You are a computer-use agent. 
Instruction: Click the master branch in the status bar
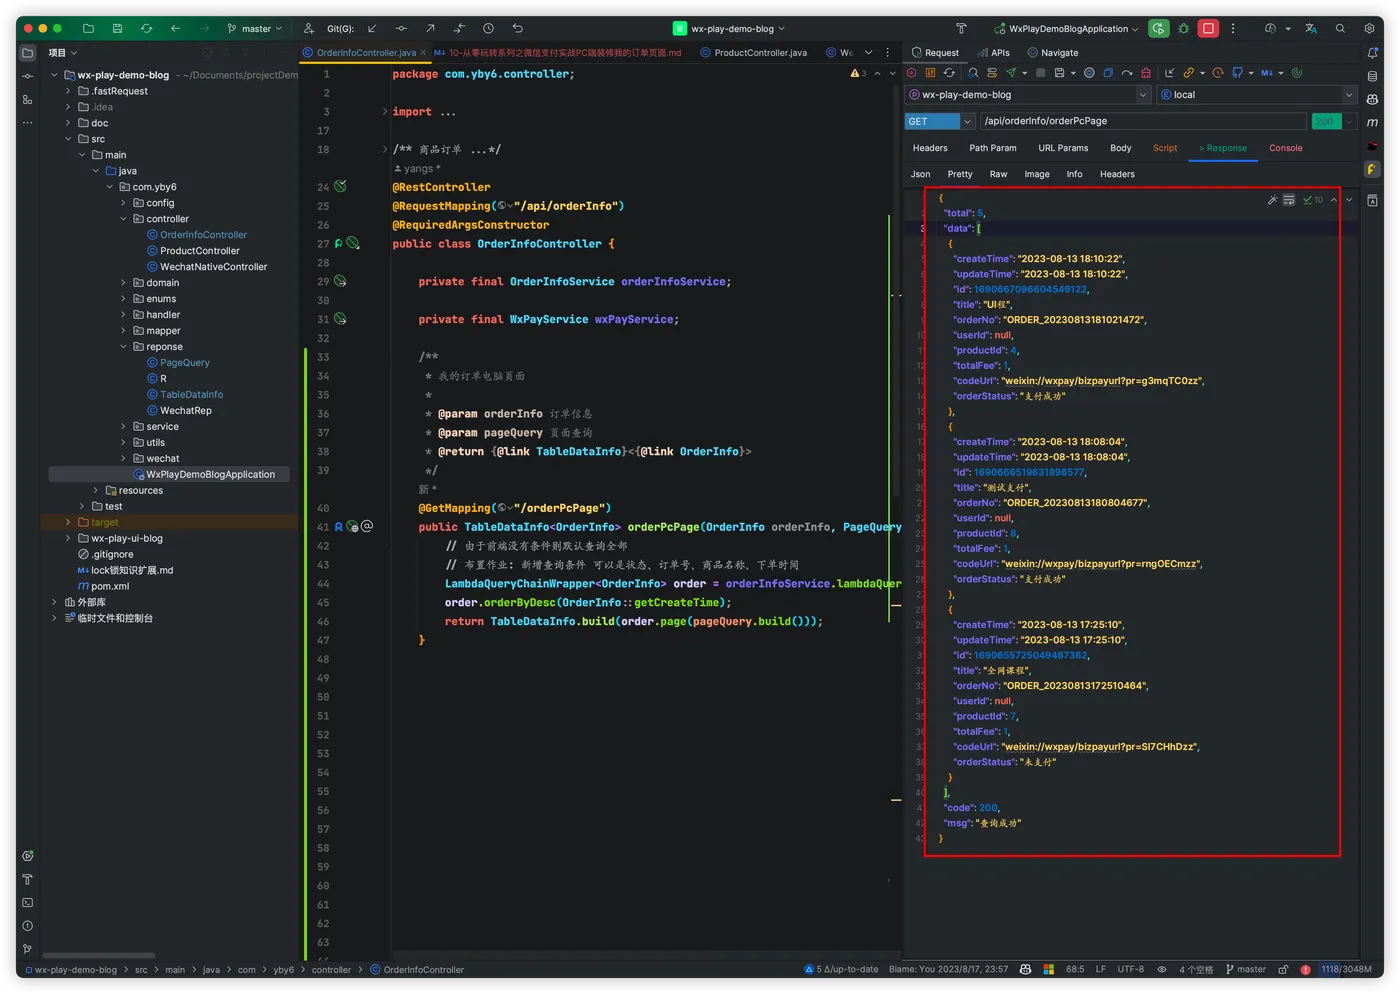coord(1245,970)
